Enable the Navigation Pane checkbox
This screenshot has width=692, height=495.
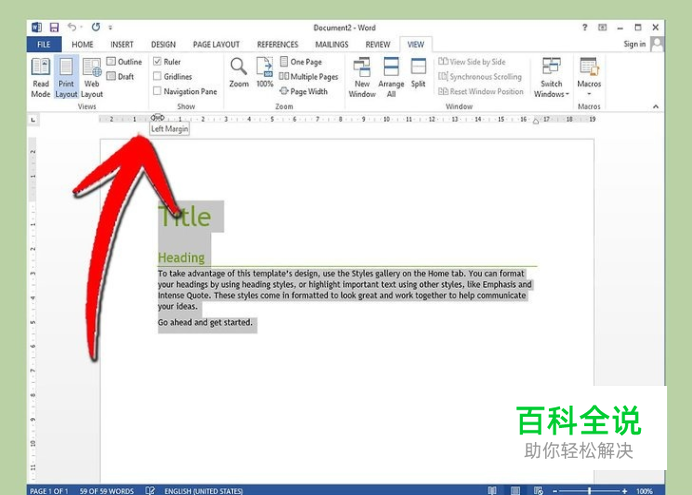click(x=157, y=91)
